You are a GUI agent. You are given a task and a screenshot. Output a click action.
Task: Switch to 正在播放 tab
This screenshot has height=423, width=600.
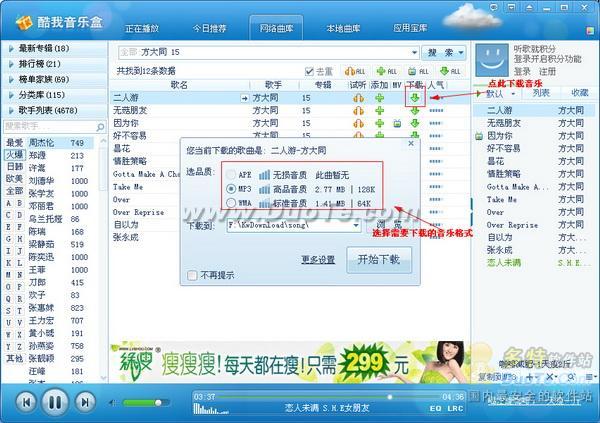click(142, 28)
